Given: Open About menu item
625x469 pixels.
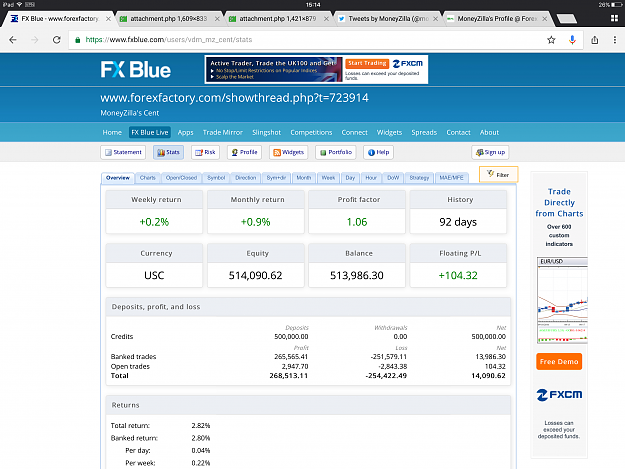Looking at the screenshot, I should [489, 132].
